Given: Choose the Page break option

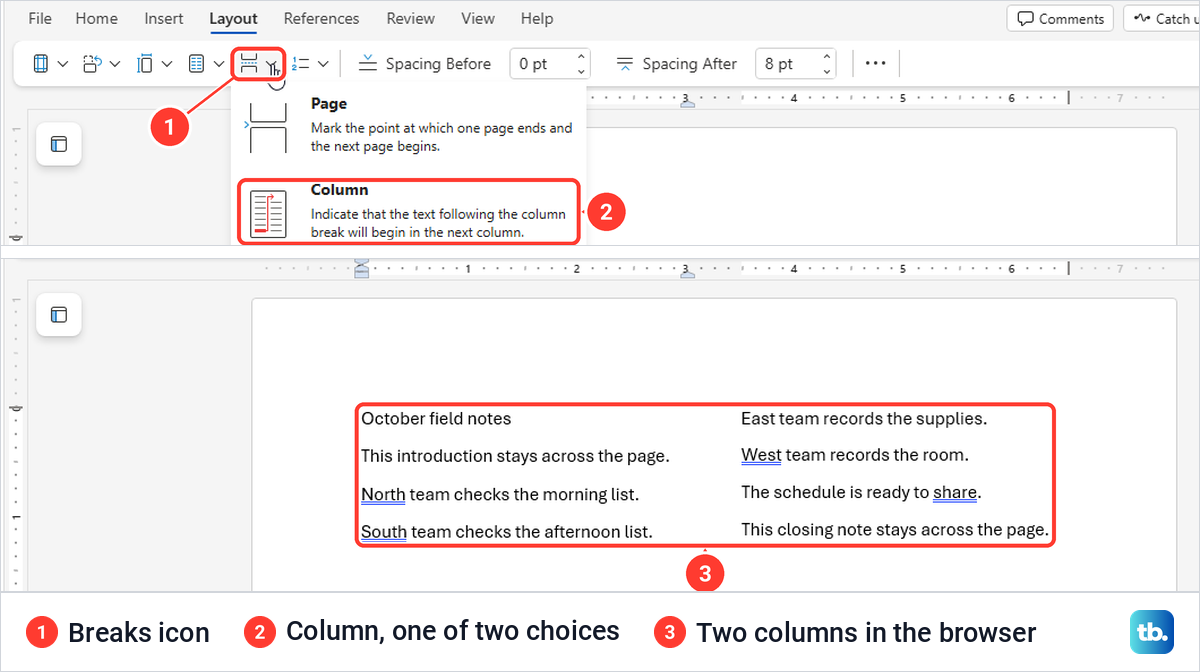Looking at the screenshot, I should click(x=409, y=124).
